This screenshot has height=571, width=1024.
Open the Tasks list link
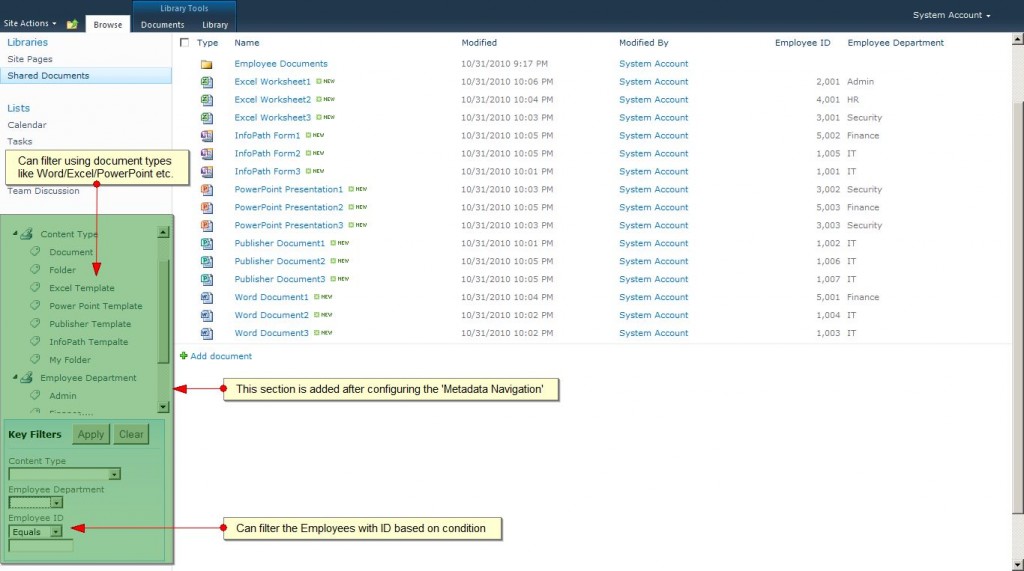click(20, 141)
